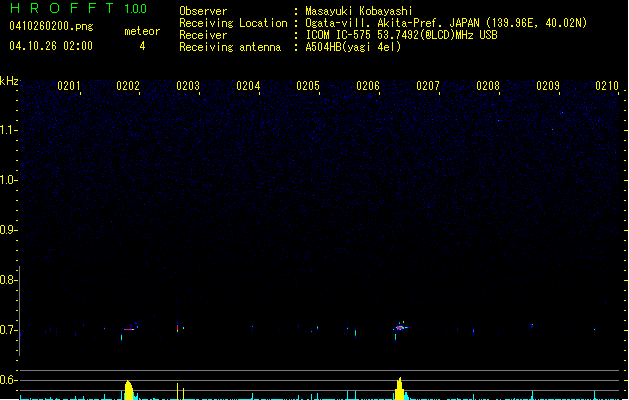Click the observer name Masayuki Kobayashi
This screenshot has width=629, height=400.
pyautogui.click(x=359, y=11)
